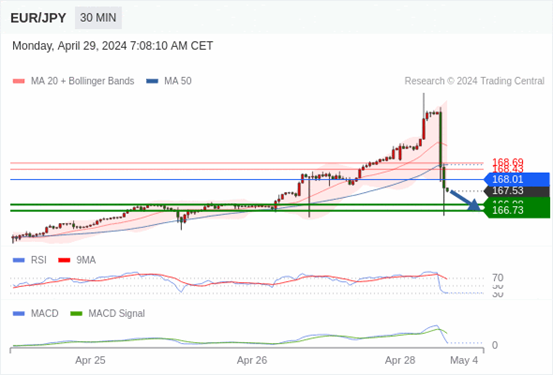Click the Apr 26 date axis marker
Screen dimensions: 553x375
click(x=252, y=360)
